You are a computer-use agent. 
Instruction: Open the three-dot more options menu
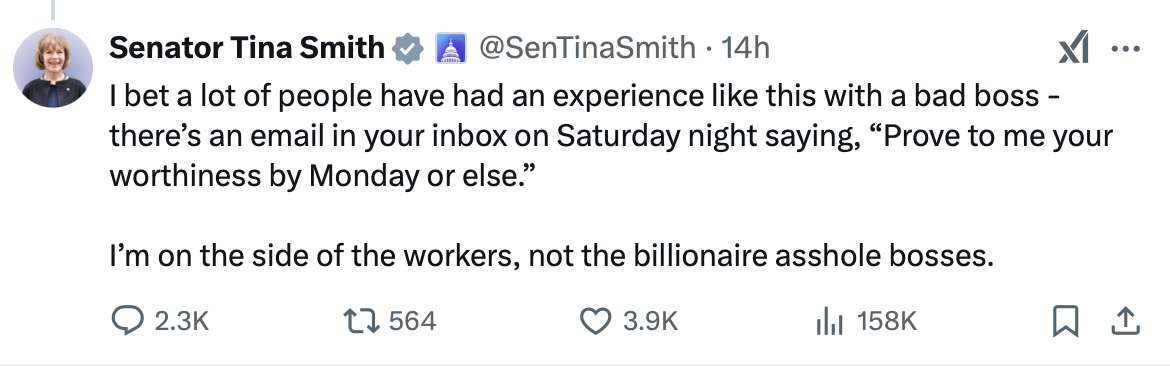[1125, 49]
